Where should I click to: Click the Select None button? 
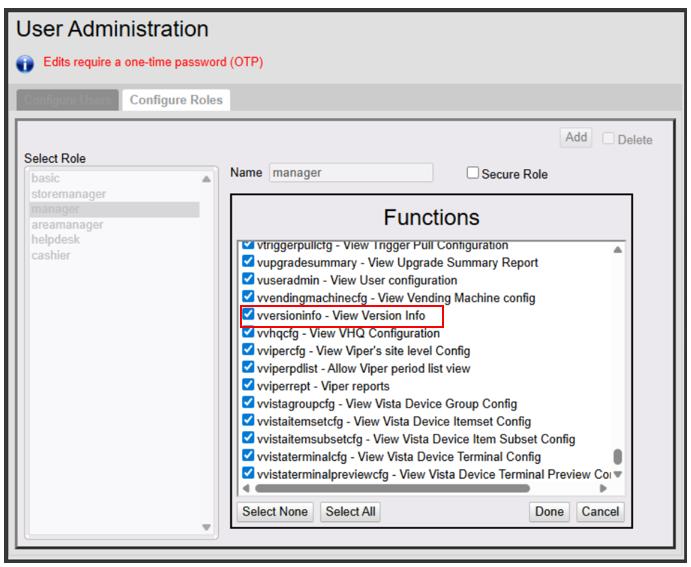point(275,511)
